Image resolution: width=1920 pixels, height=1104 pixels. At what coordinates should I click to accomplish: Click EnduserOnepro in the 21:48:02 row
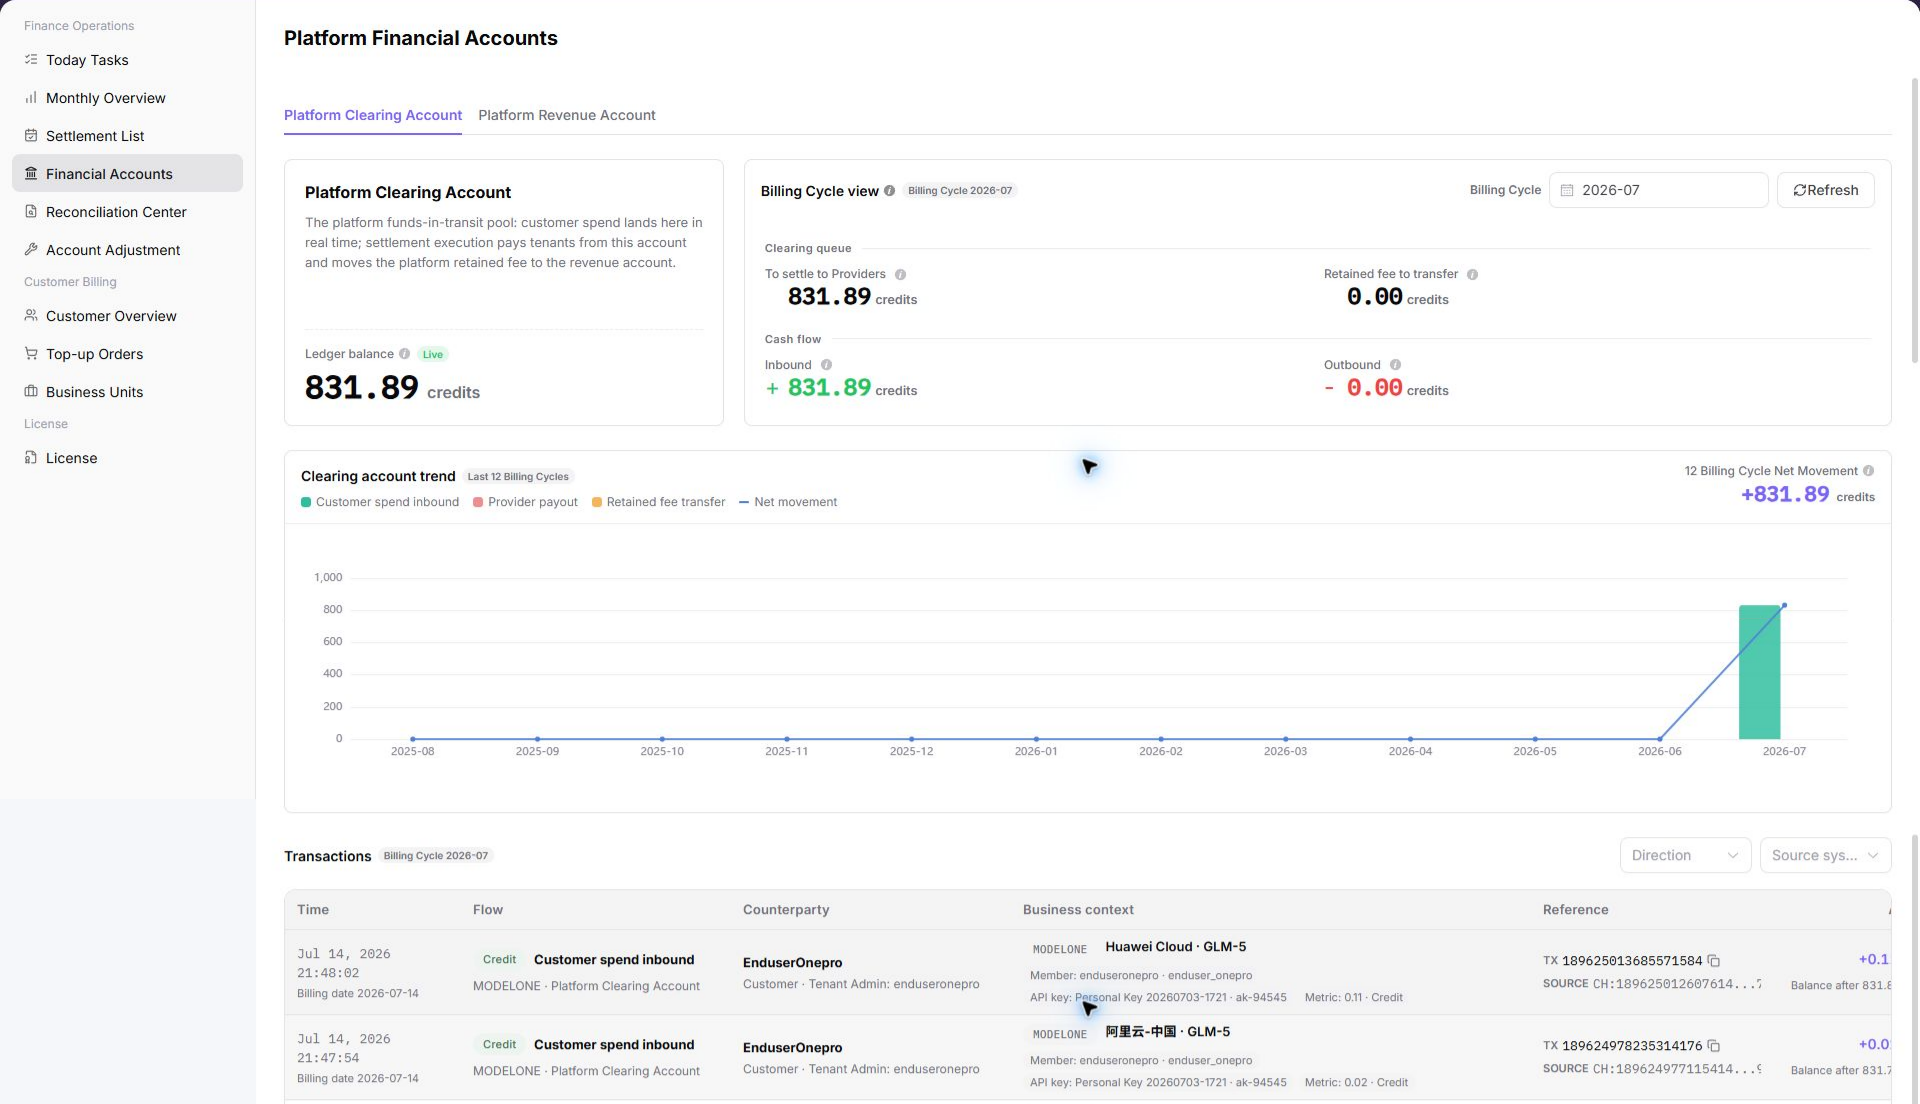tap(792, 963)
